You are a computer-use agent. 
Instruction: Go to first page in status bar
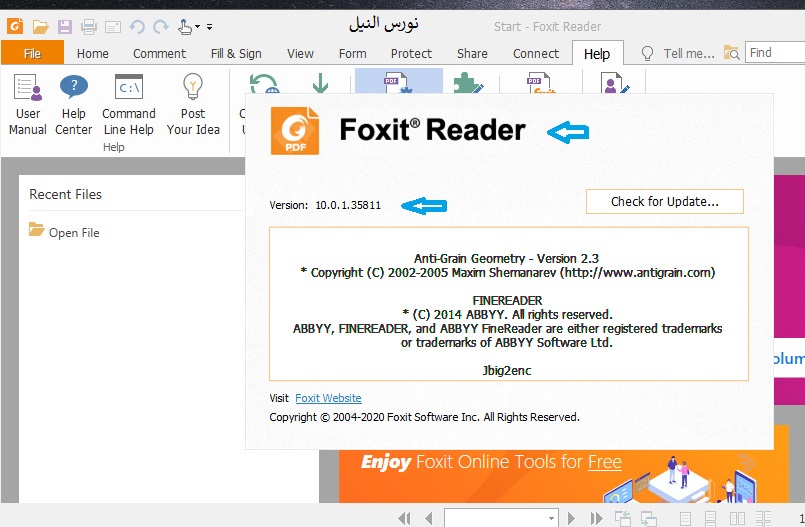(x=404, y=518)
